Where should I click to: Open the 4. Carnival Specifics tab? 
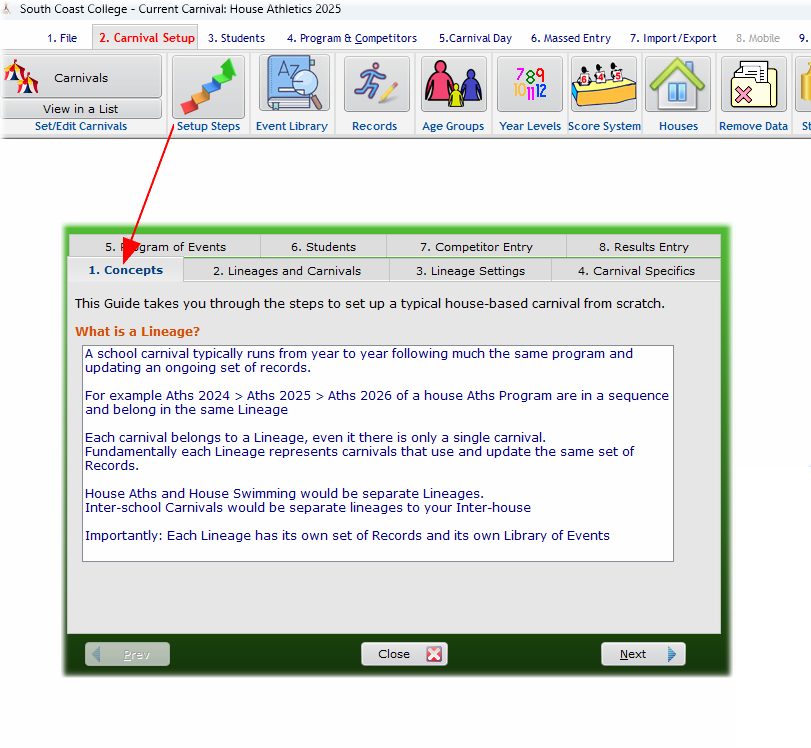[x=636, y=271]
